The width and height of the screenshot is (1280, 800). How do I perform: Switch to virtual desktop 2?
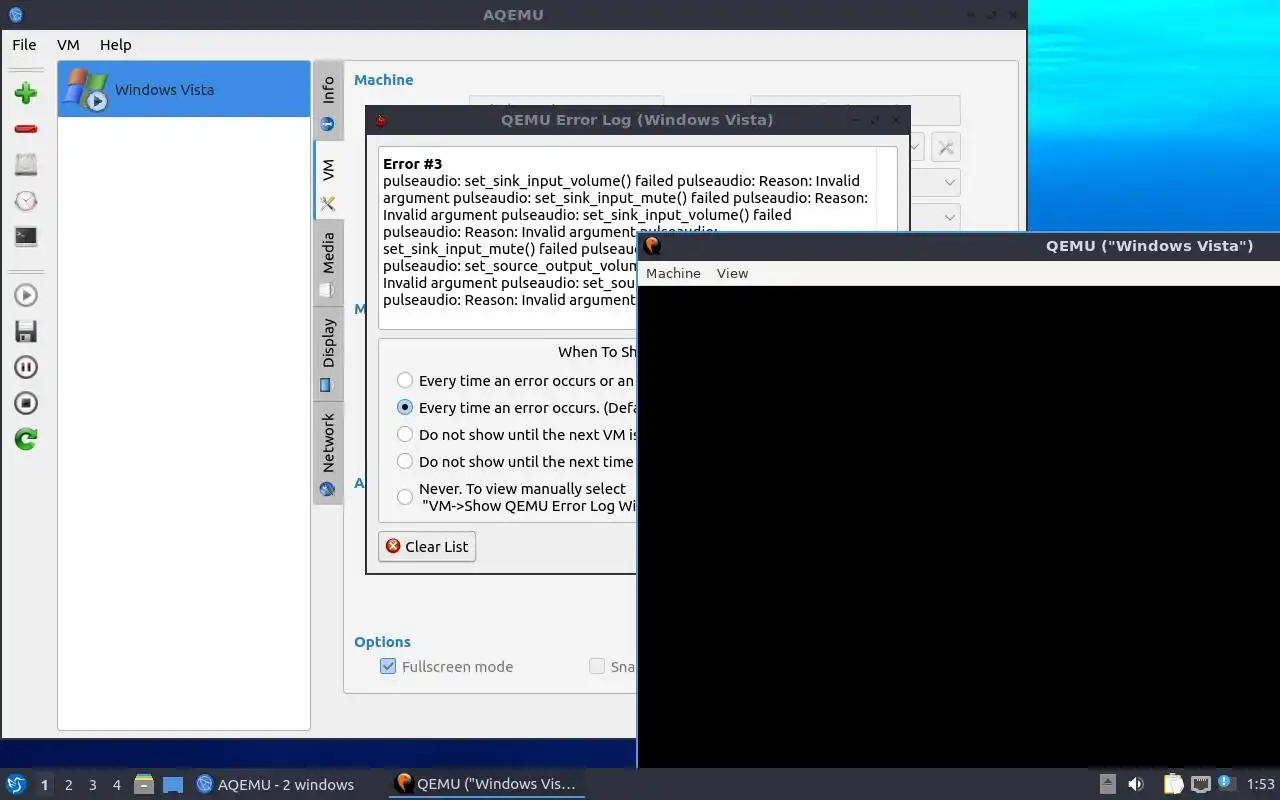[68, 785]
